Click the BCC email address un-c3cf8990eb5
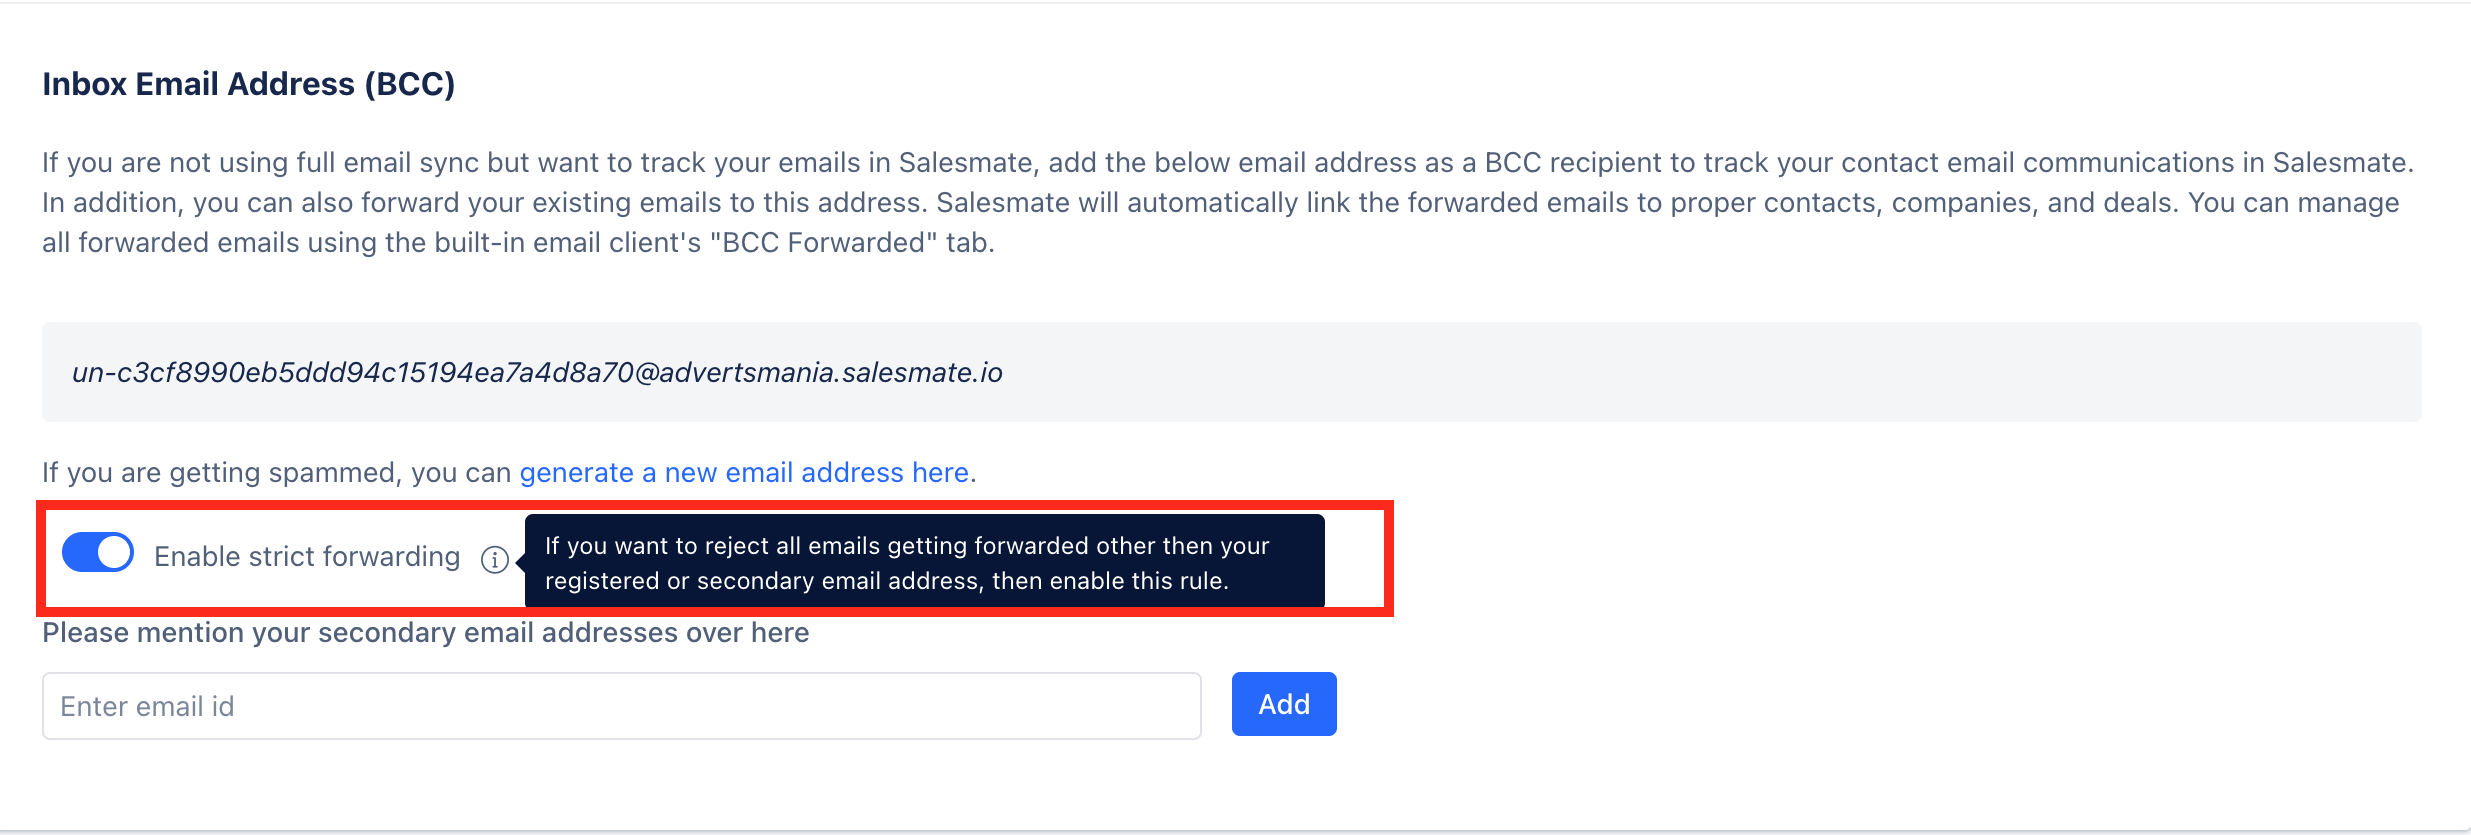The height and width of the screenshot is (835, 2471). [537, 373]
